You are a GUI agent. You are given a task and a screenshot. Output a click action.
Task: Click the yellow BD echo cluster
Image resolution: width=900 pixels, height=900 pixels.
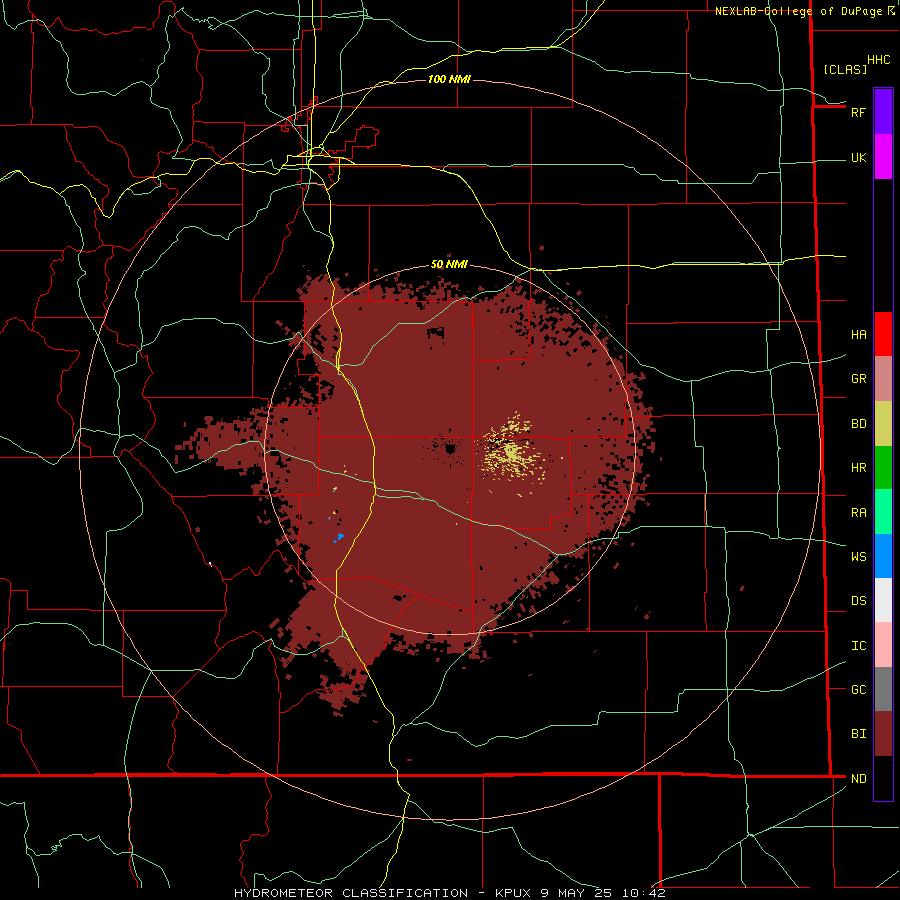click(x=511, y=449)
